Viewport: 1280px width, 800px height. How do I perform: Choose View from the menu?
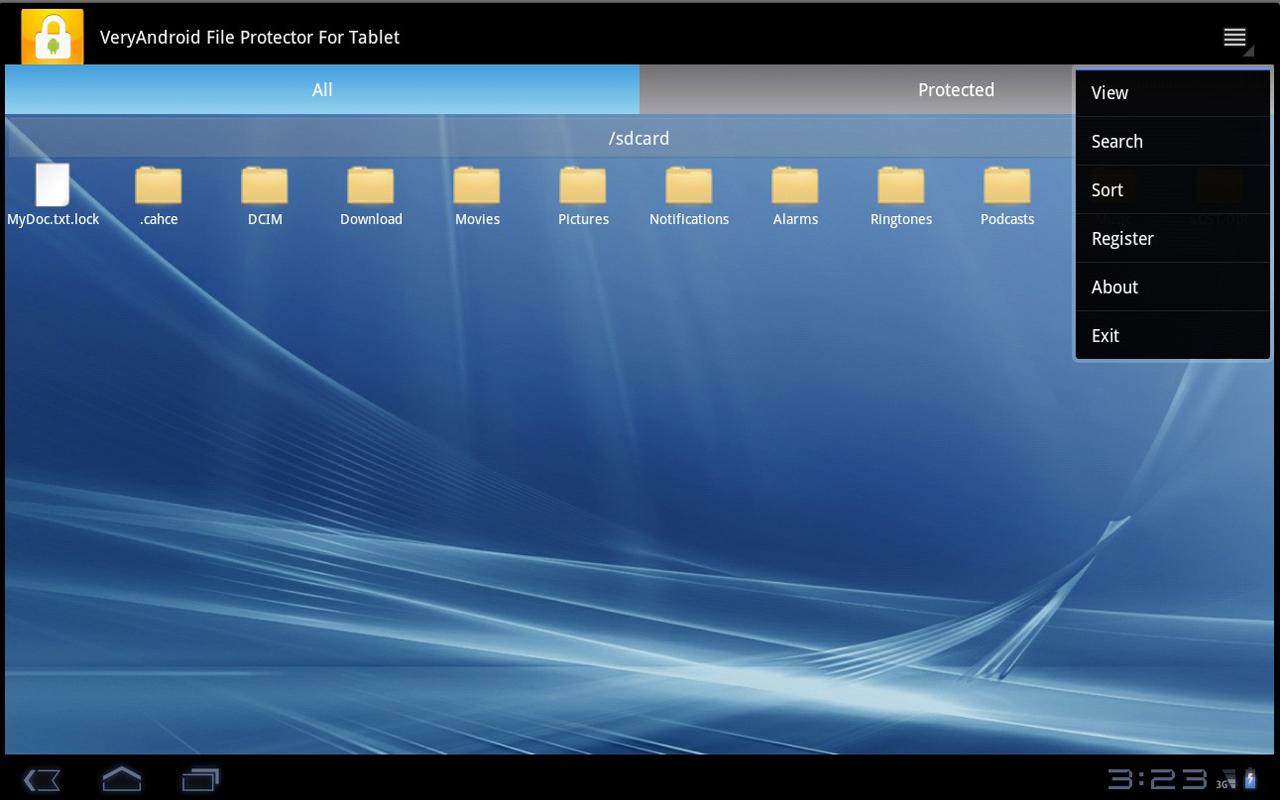[x=1172, y=93]
